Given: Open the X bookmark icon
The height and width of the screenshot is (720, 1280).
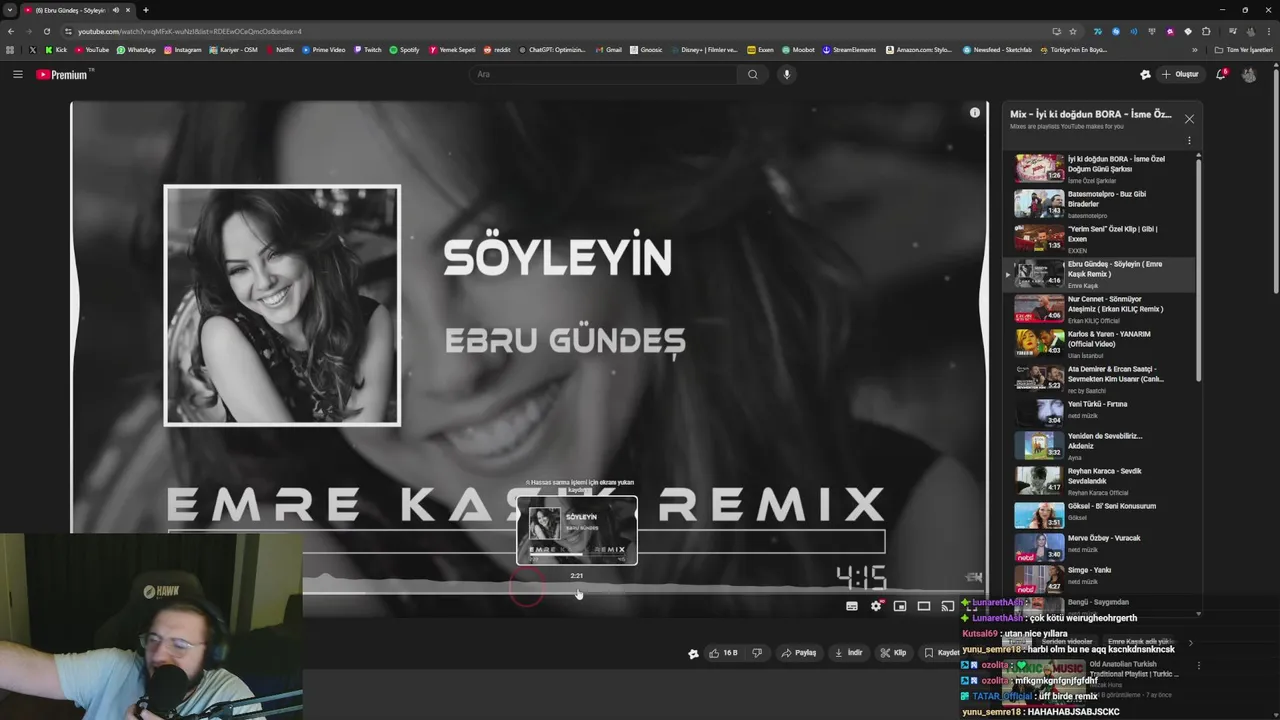Looking at the screenshot, I should coord(32,50).
